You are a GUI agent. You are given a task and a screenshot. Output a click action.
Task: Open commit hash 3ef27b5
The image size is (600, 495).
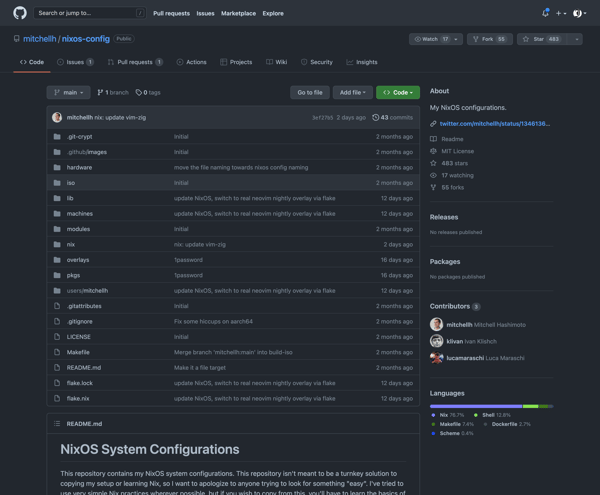322,117
